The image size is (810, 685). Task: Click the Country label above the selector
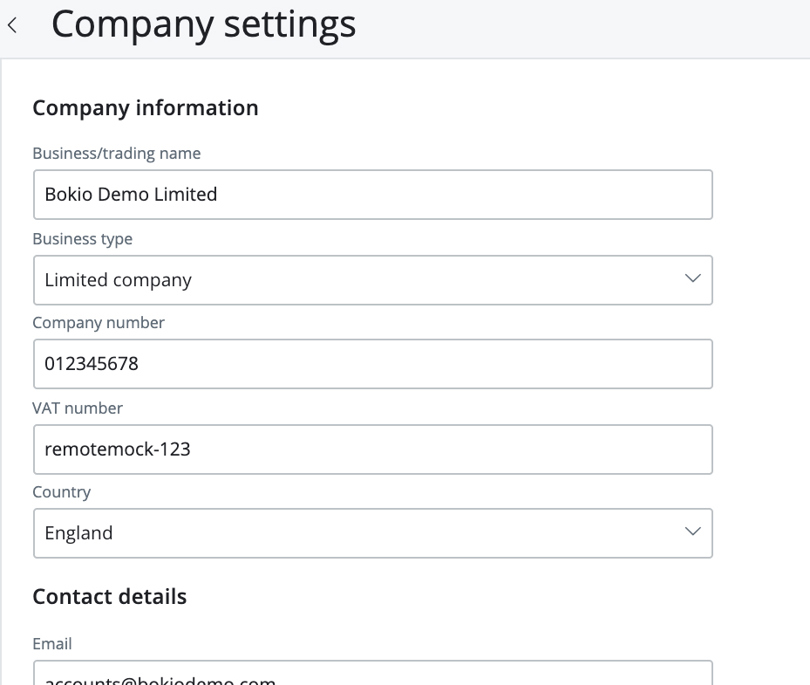pyautogui.click(x=62, y=492)
